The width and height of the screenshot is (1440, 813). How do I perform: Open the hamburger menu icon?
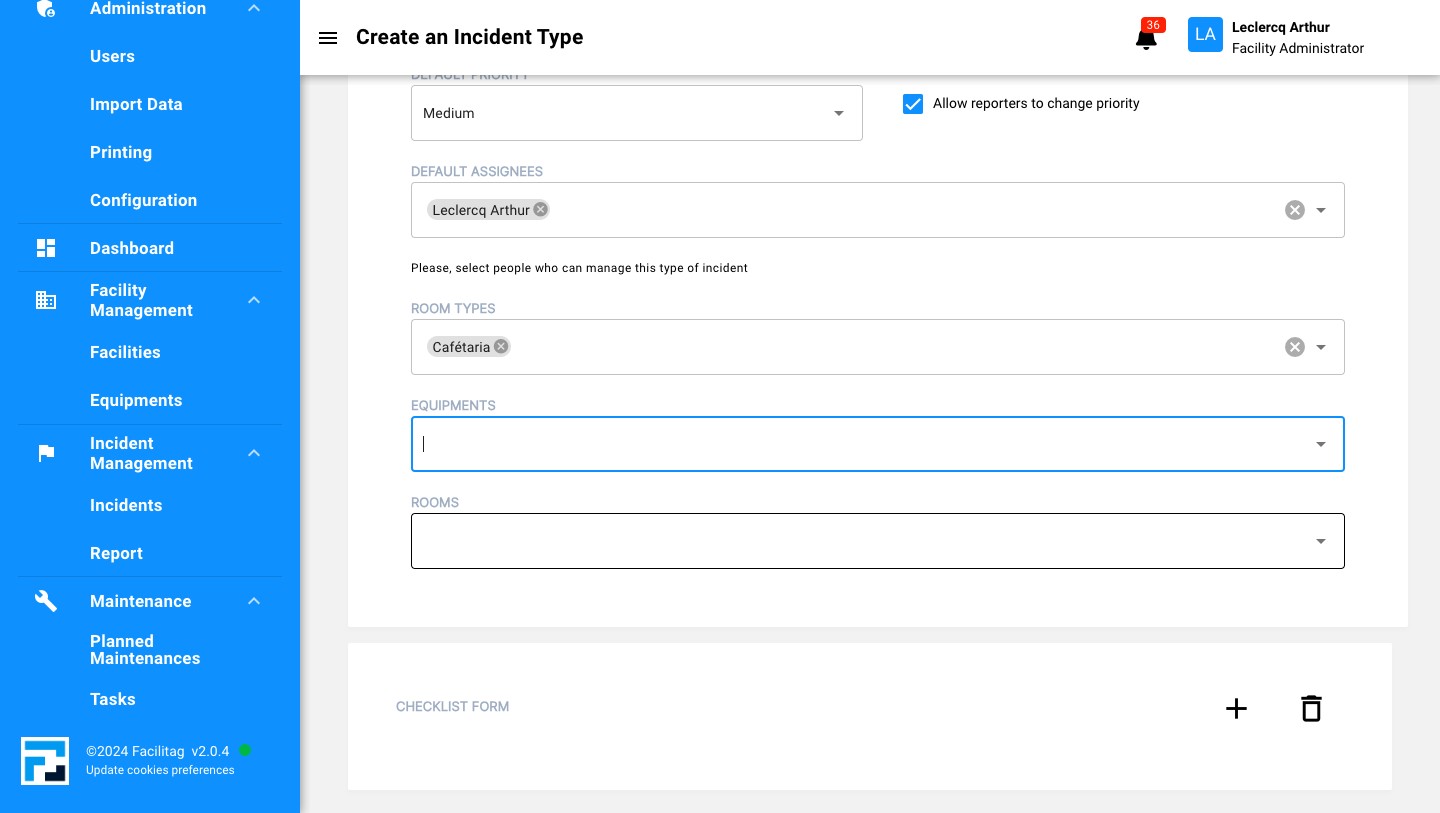tap(328, 38)
